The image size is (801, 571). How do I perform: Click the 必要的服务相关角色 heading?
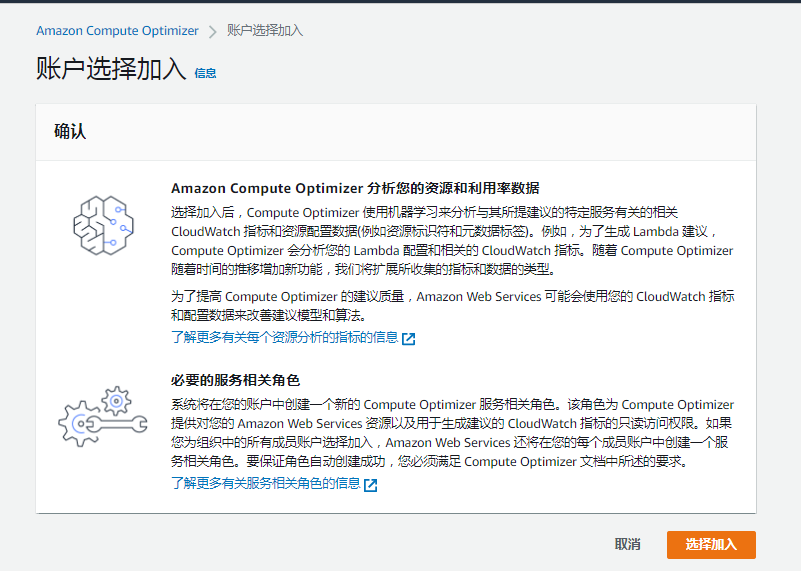[x=235, y=380]
